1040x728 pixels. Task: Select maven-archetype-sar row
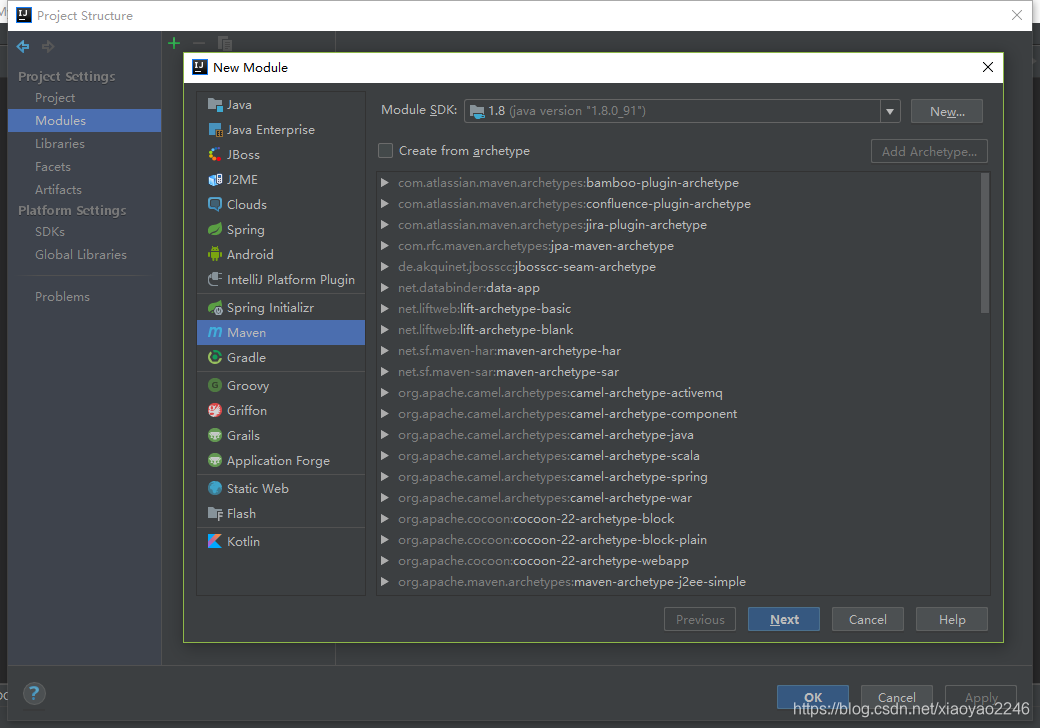(678, 372)
